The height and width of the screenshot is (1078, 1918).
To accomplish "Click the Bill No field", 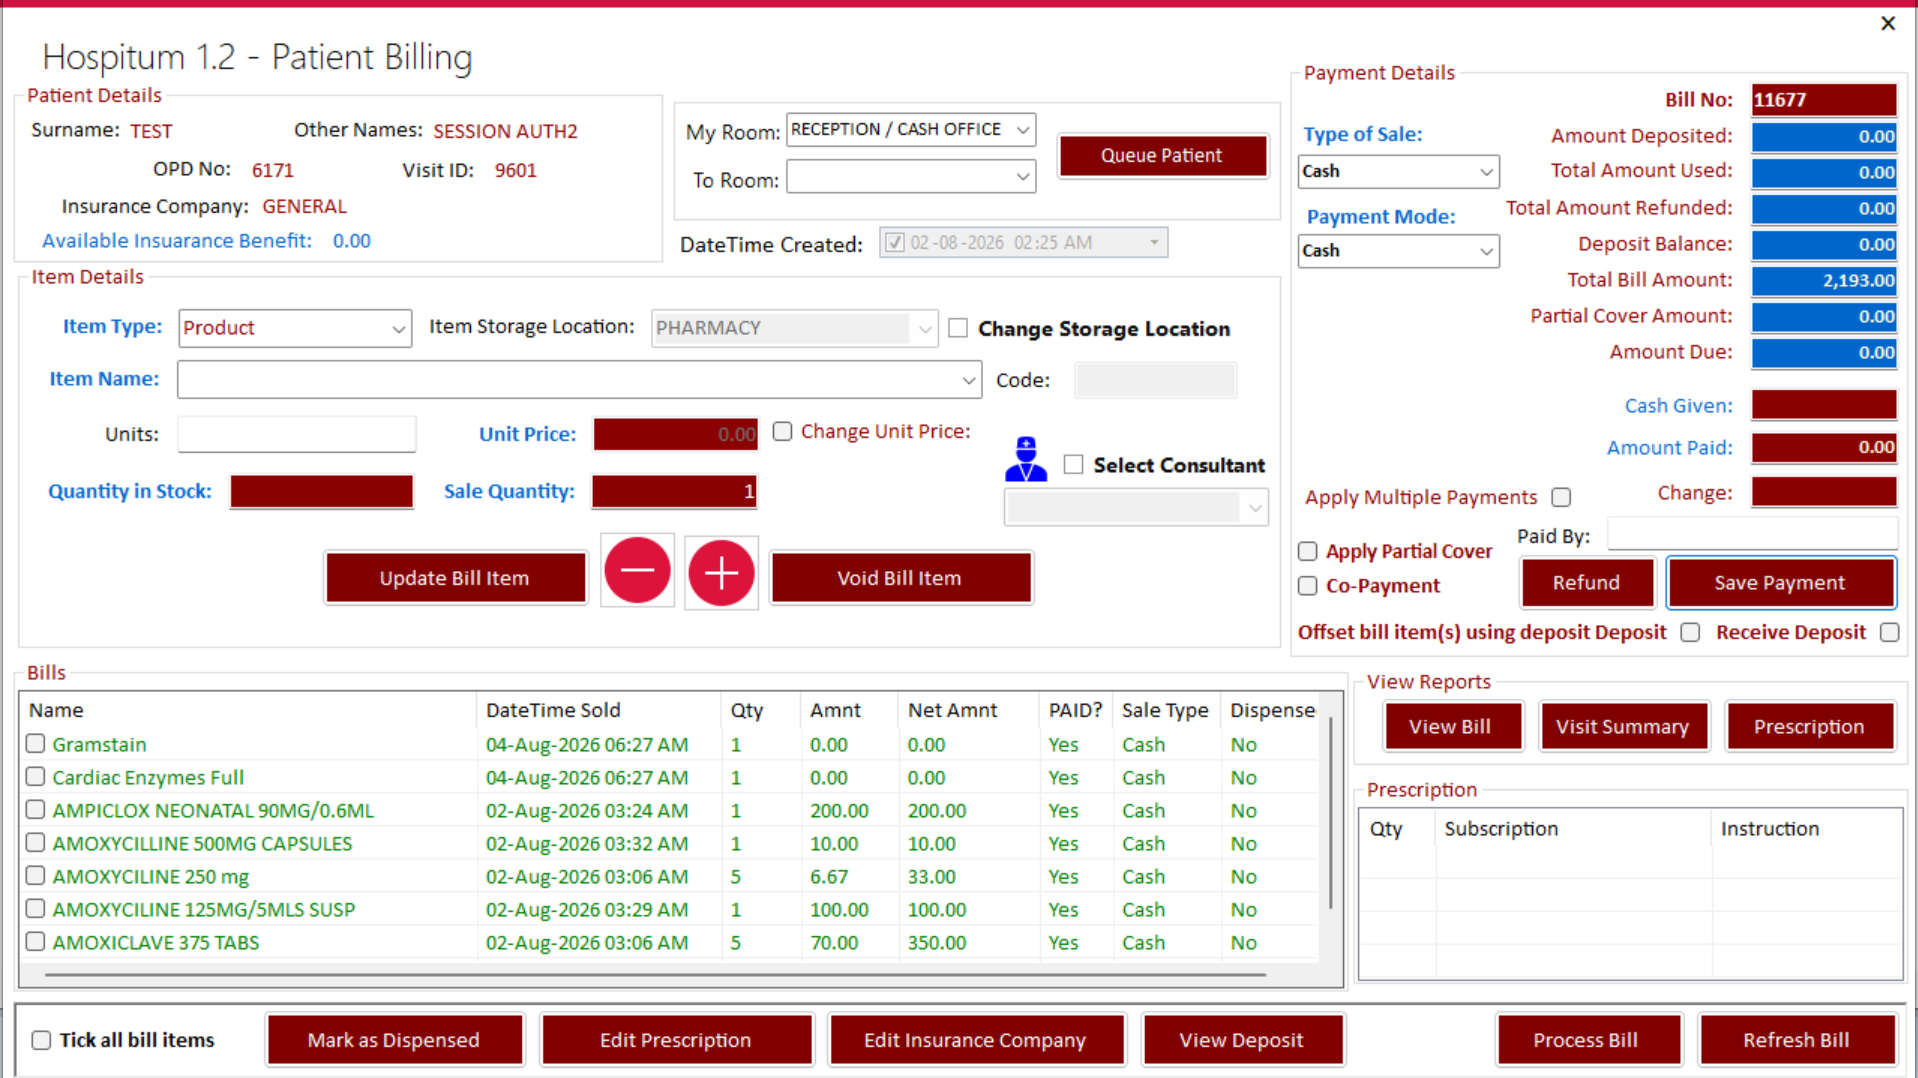I will click(x=1824, y=100).
